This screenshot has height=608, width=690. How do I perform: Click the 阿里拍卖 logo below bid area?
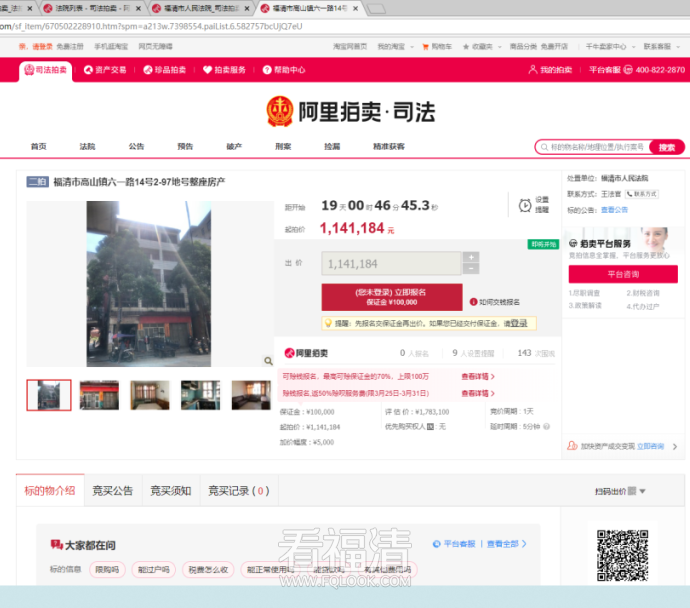(306, 353)
